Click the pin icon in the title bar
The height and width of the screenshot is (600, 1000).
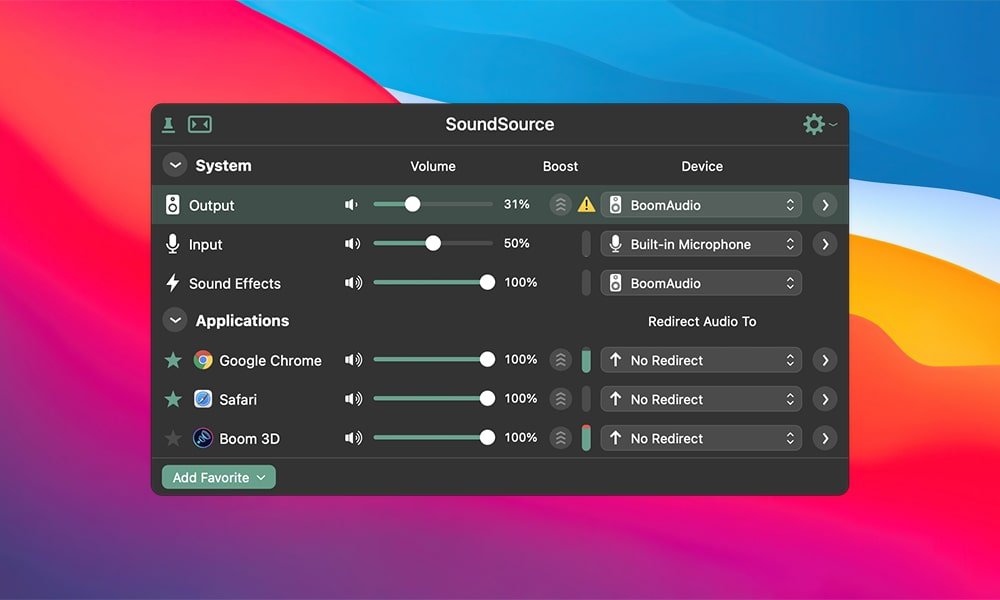coord(169,124)
